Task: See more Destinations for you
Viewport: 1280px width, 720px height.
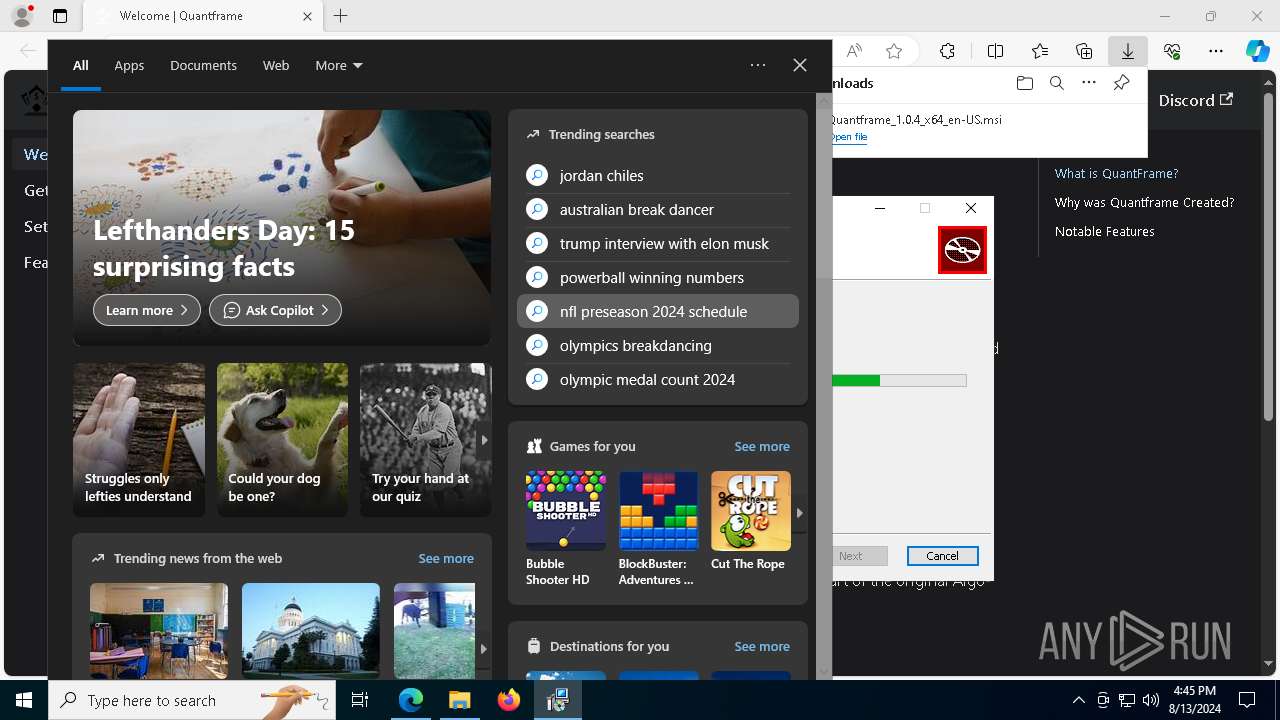Action: [761, 646]
